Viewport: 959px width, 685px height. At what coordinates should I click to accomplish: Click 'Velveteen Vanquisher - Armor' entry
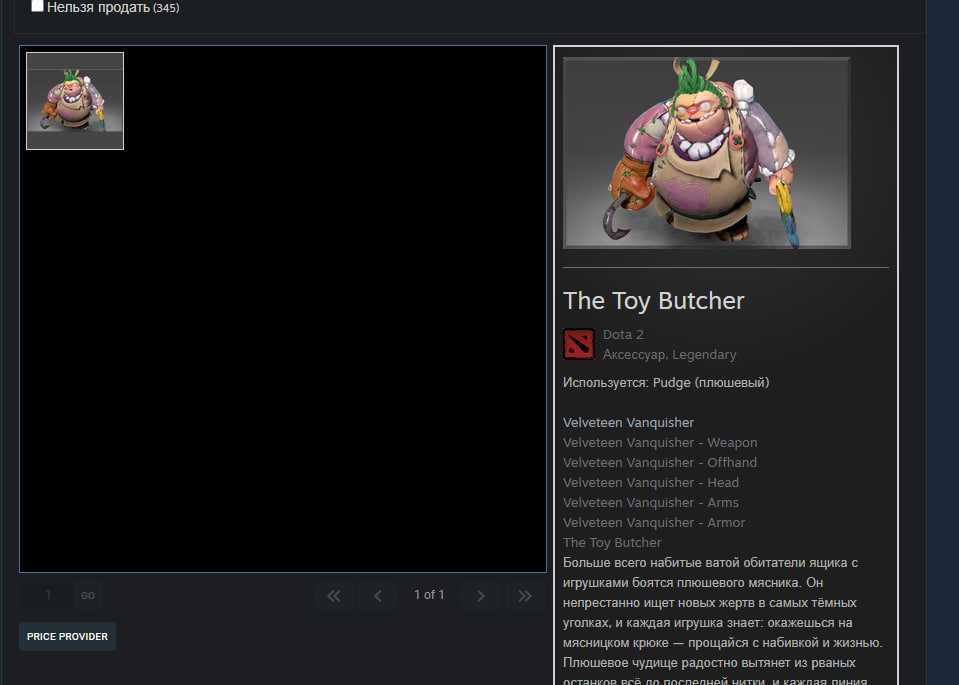[x=654, y=522]
